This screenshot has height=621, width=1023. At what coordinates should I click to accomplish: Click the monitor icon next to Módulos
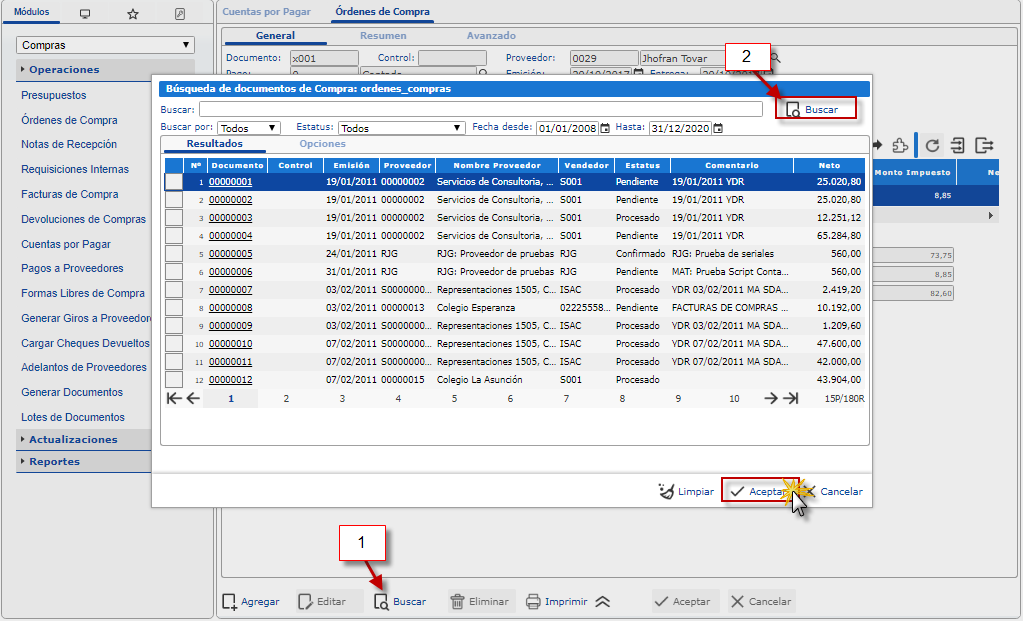pyautogui.click(x=84, y=14)
